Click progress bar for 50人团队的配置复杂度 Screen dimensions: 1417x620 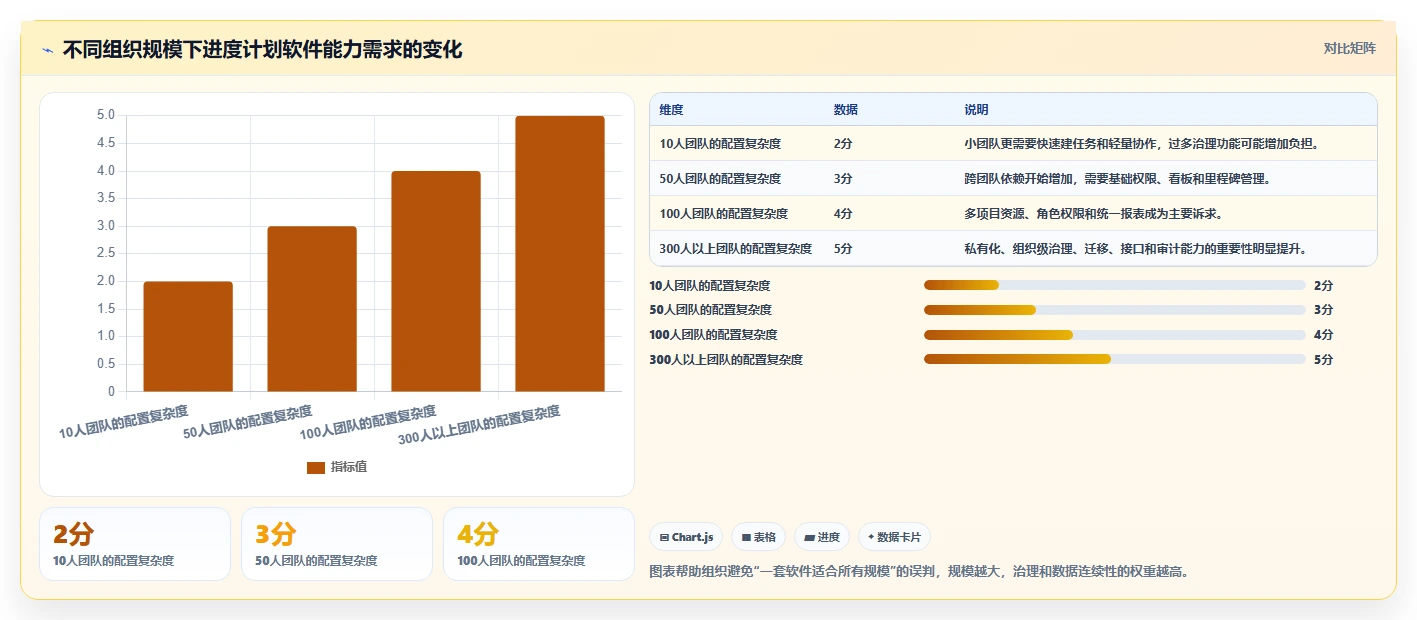(1115, 310)
